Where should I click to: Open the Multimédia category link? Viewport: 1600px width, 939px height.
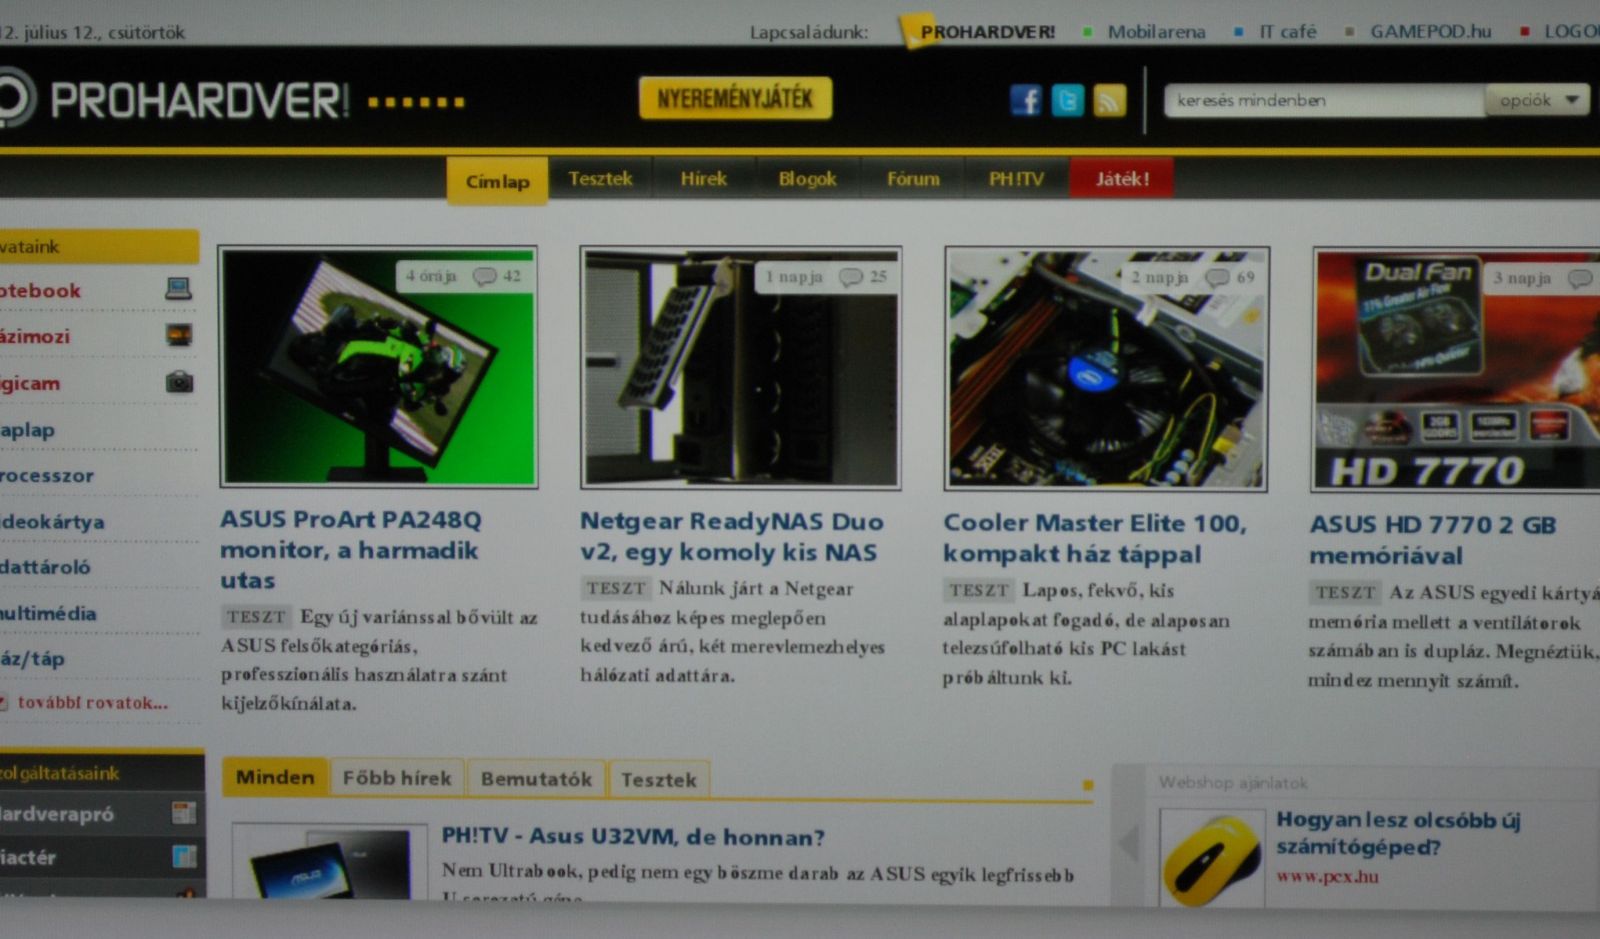pos(48,613)
